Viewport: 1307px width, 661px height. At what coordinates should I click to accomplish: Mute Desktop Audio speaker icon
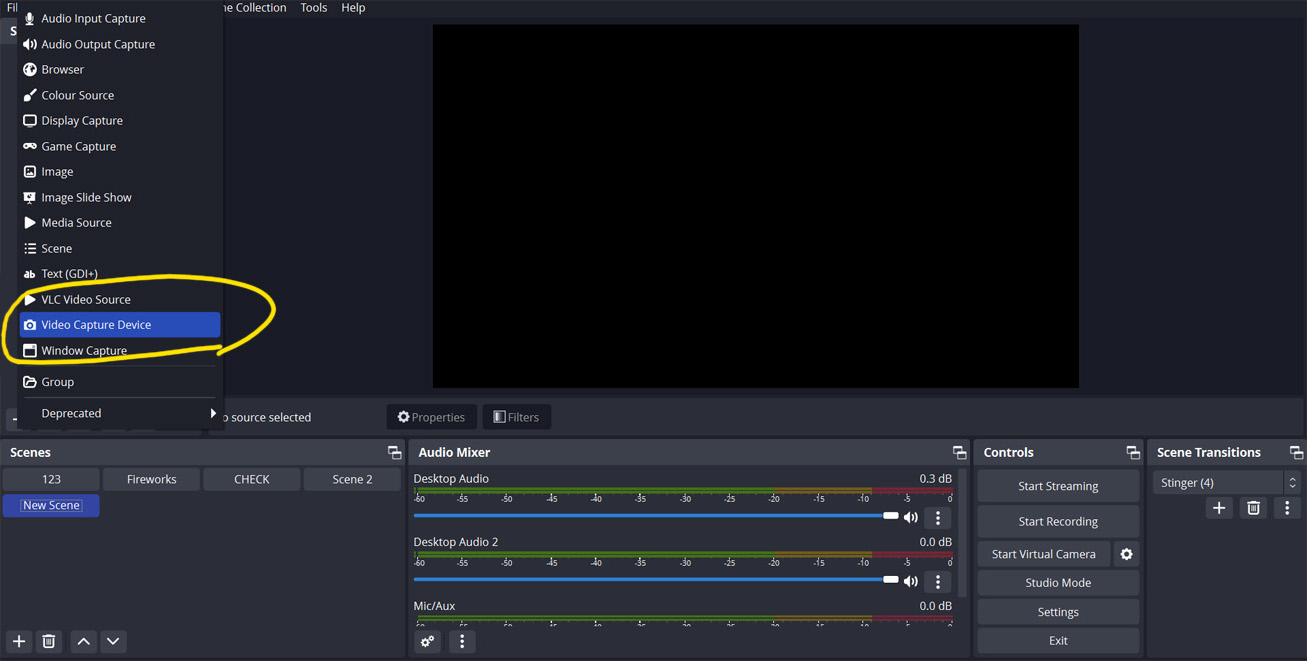(x=911, y=517)
